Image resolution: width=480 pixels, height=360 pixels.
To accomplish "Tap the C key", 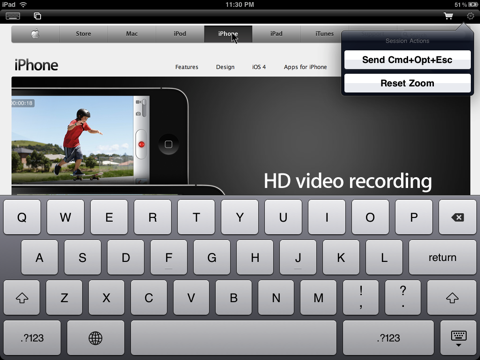I will [149, 298].
